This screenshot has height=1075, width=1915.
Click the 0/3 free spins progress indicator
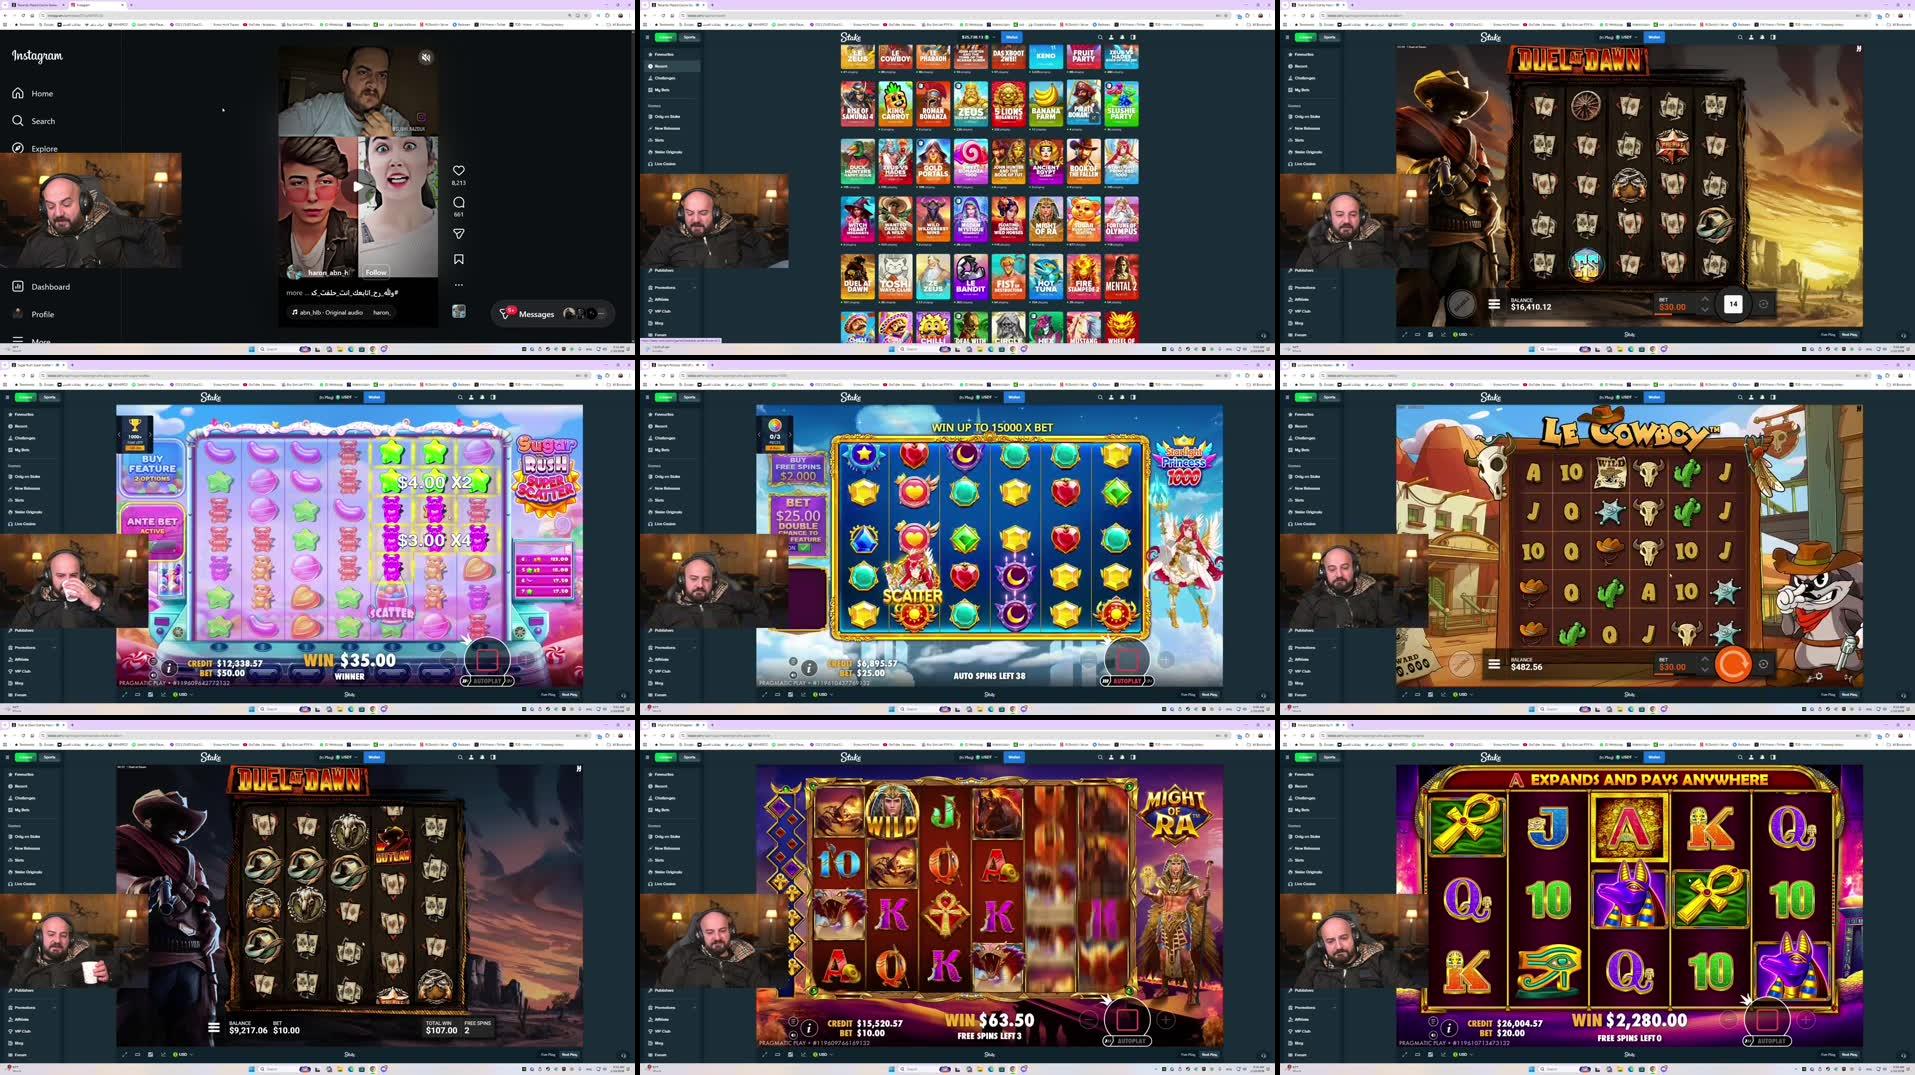click(775, 433)
